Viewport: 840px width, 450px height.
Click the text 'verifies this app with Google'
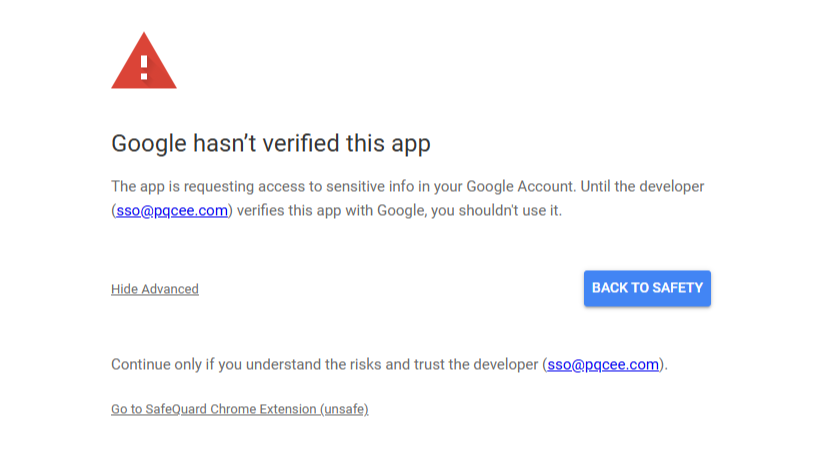[x=331, y=211]
